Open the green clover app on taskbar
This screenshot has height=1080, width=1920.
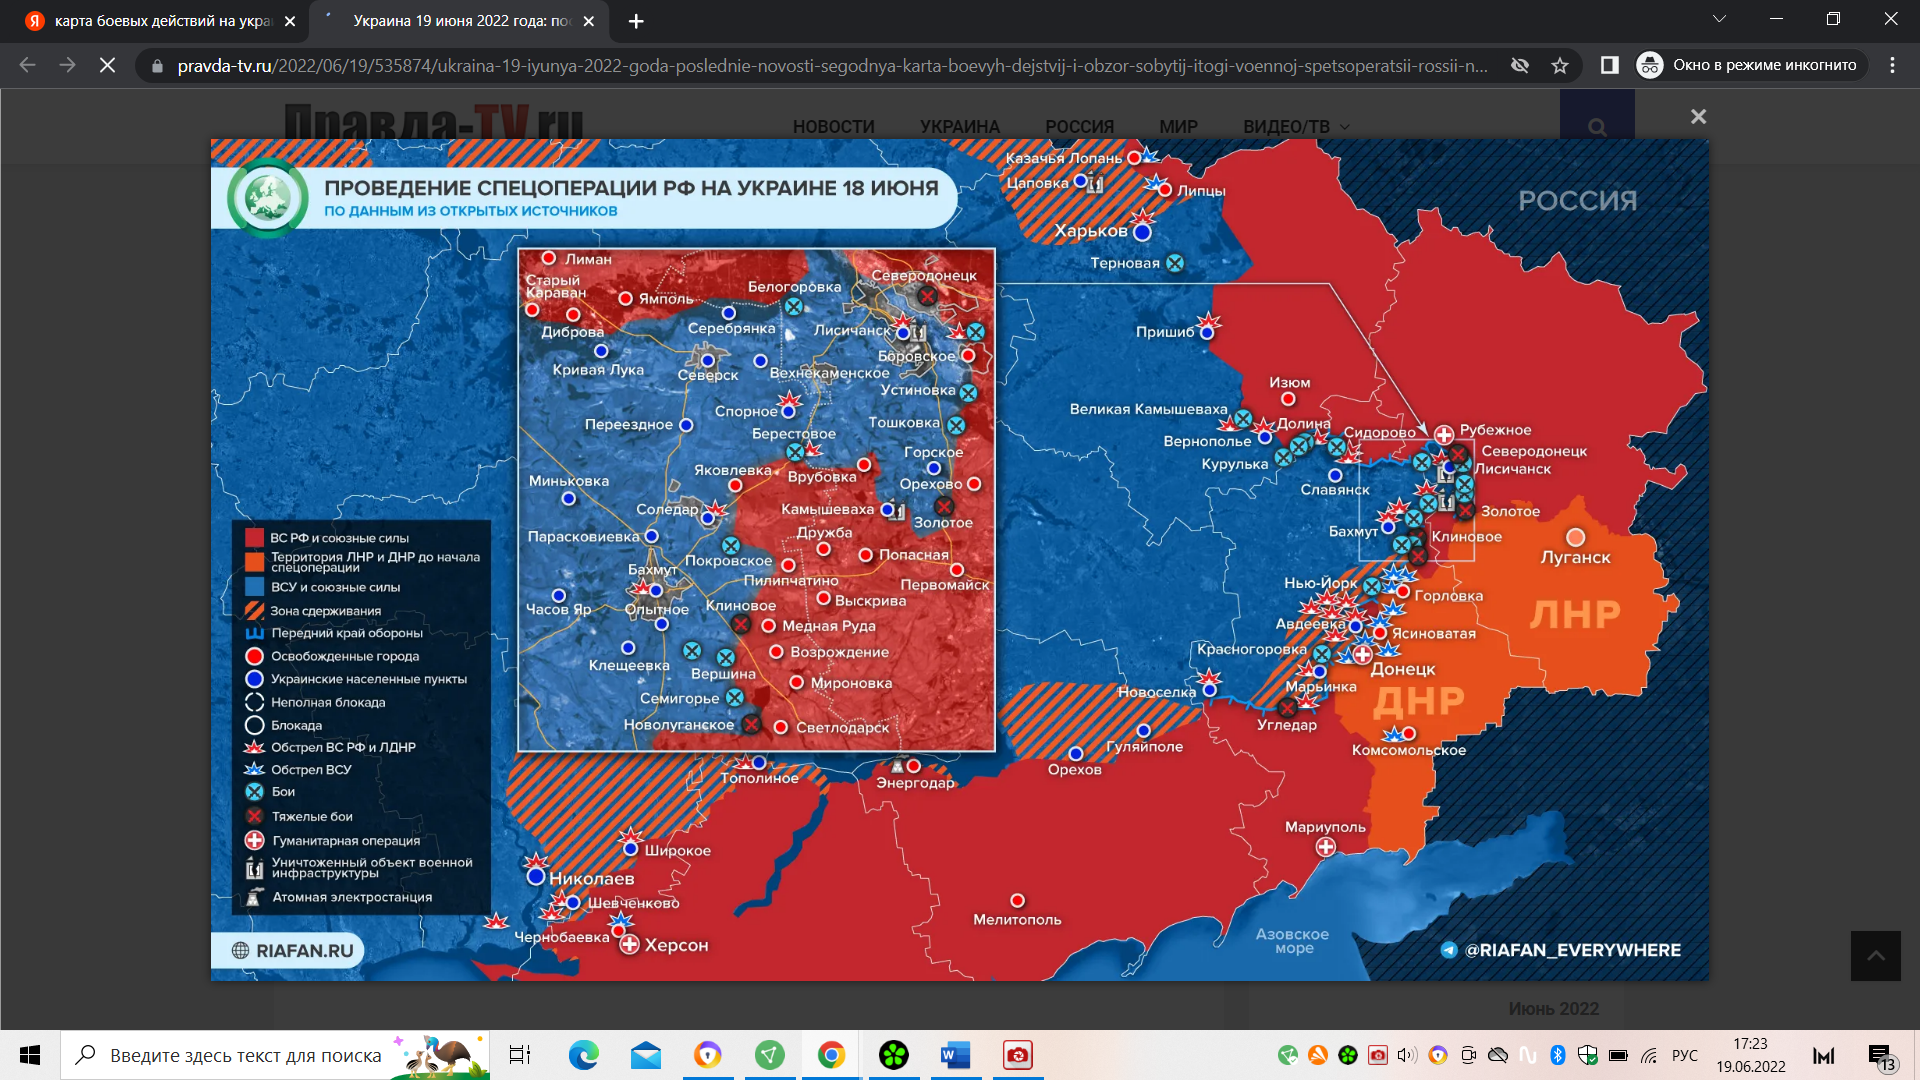pos(894,1055)
